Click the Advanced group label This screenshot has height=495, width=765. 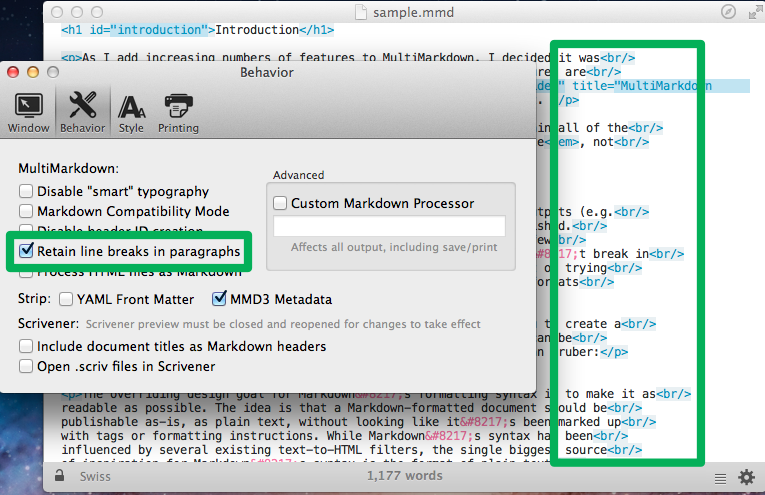pyautogui.click(x=299, y=175)
